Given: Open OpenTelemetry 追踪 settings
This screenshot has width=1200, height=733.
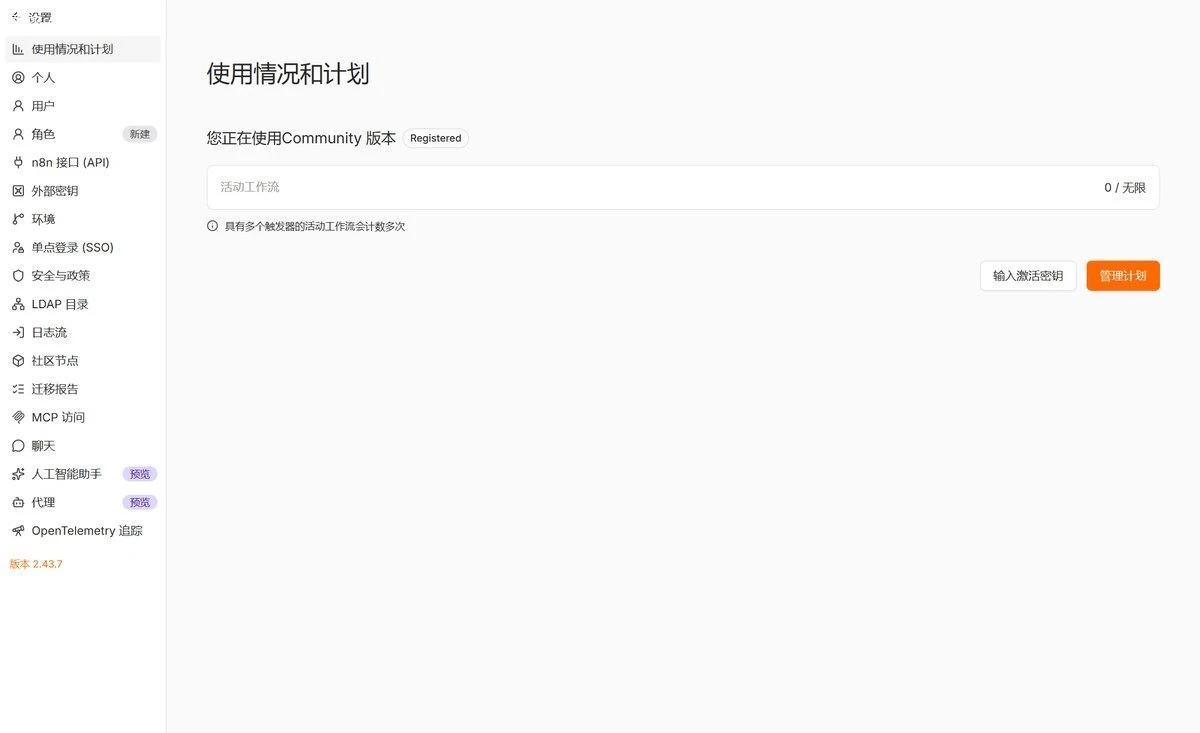Looking at the screenshot, I should [x=83, y=531].
